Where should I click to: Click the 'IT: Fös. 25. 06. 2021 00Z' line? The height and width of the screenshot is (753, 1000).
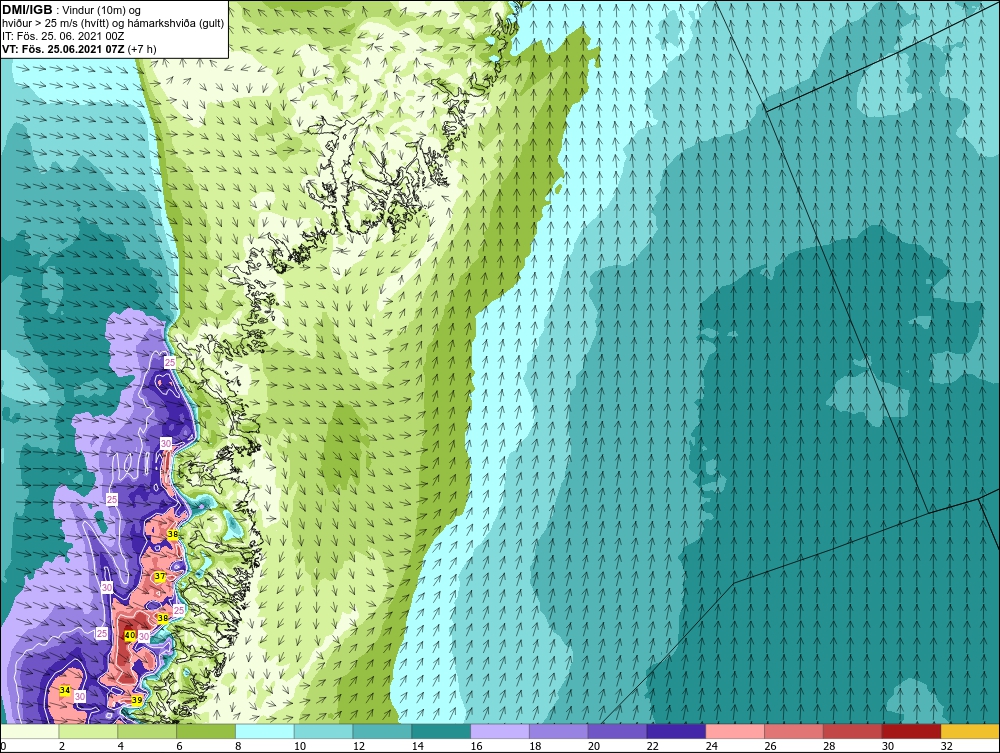(x=62, y=36)
